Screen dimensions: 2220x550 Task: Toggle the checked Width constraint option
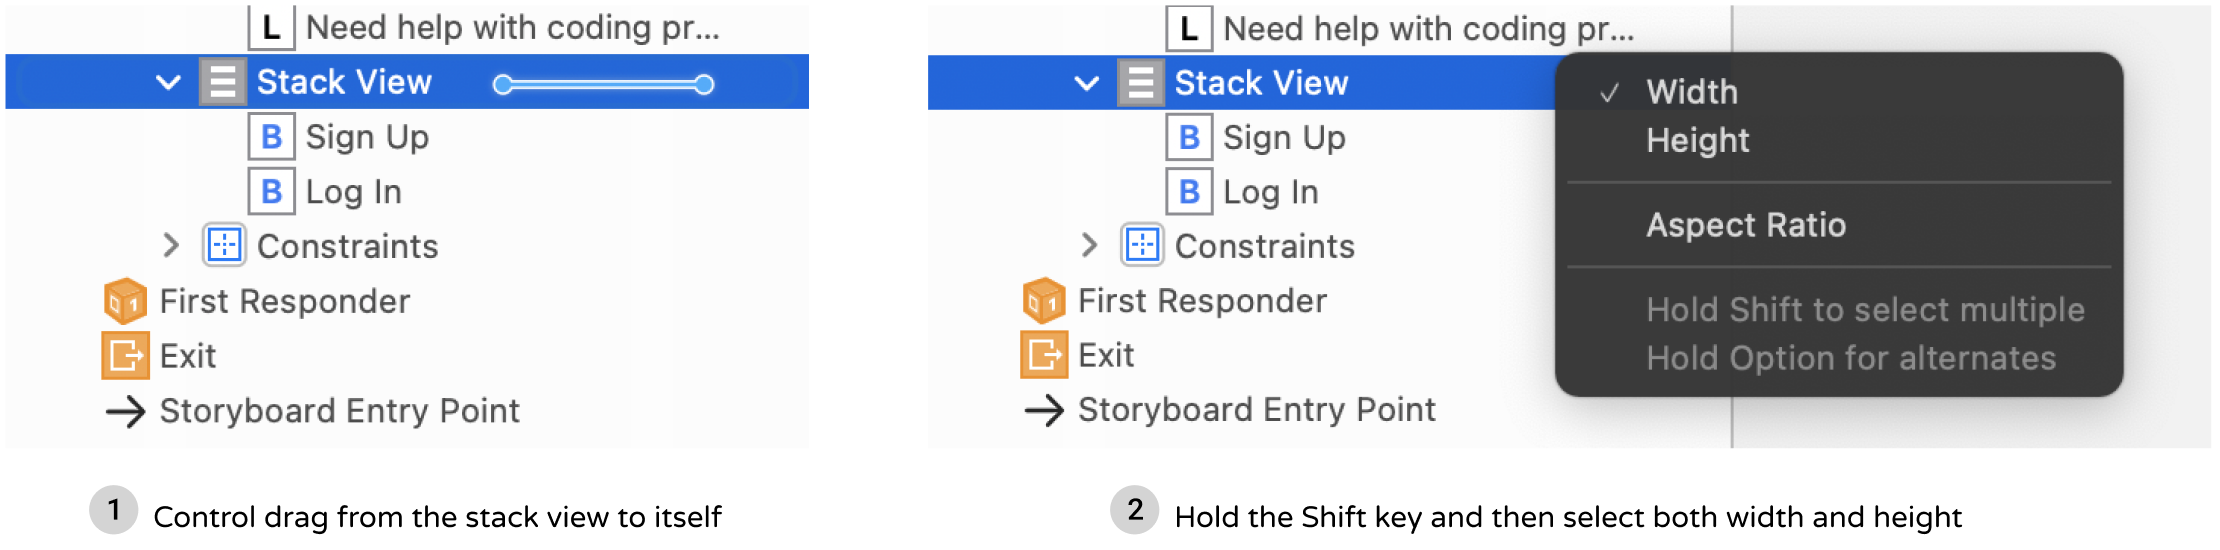click(x=1692, y=92)
